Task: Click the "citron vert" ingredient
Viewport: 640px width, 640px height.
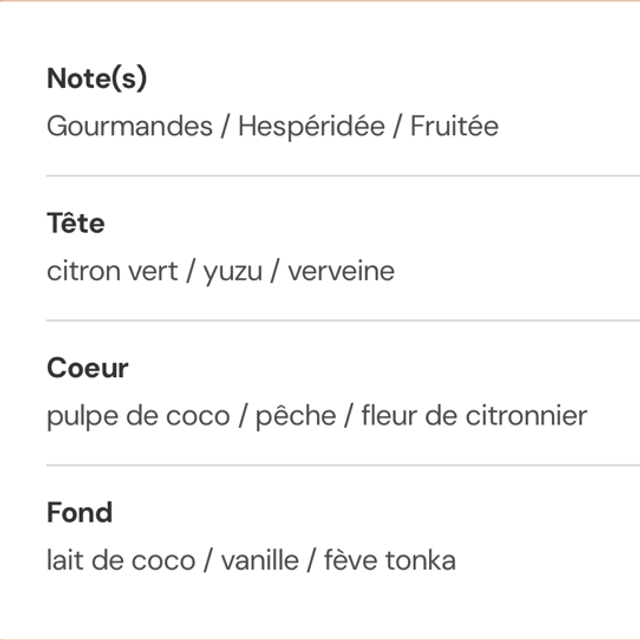Action: [x=109, y=271]
